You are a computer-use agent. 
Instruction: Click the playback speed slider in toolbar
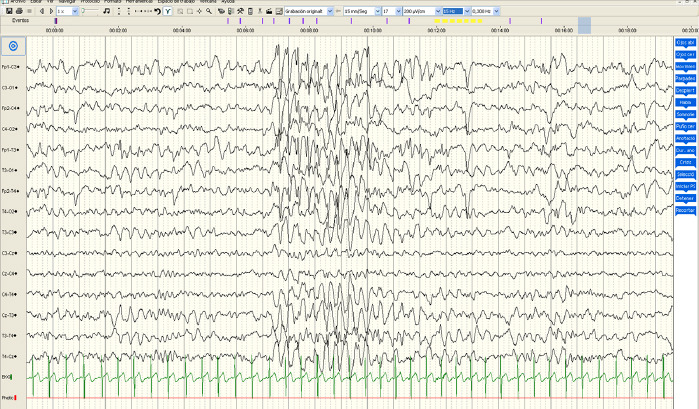click(x=90, y=11)
